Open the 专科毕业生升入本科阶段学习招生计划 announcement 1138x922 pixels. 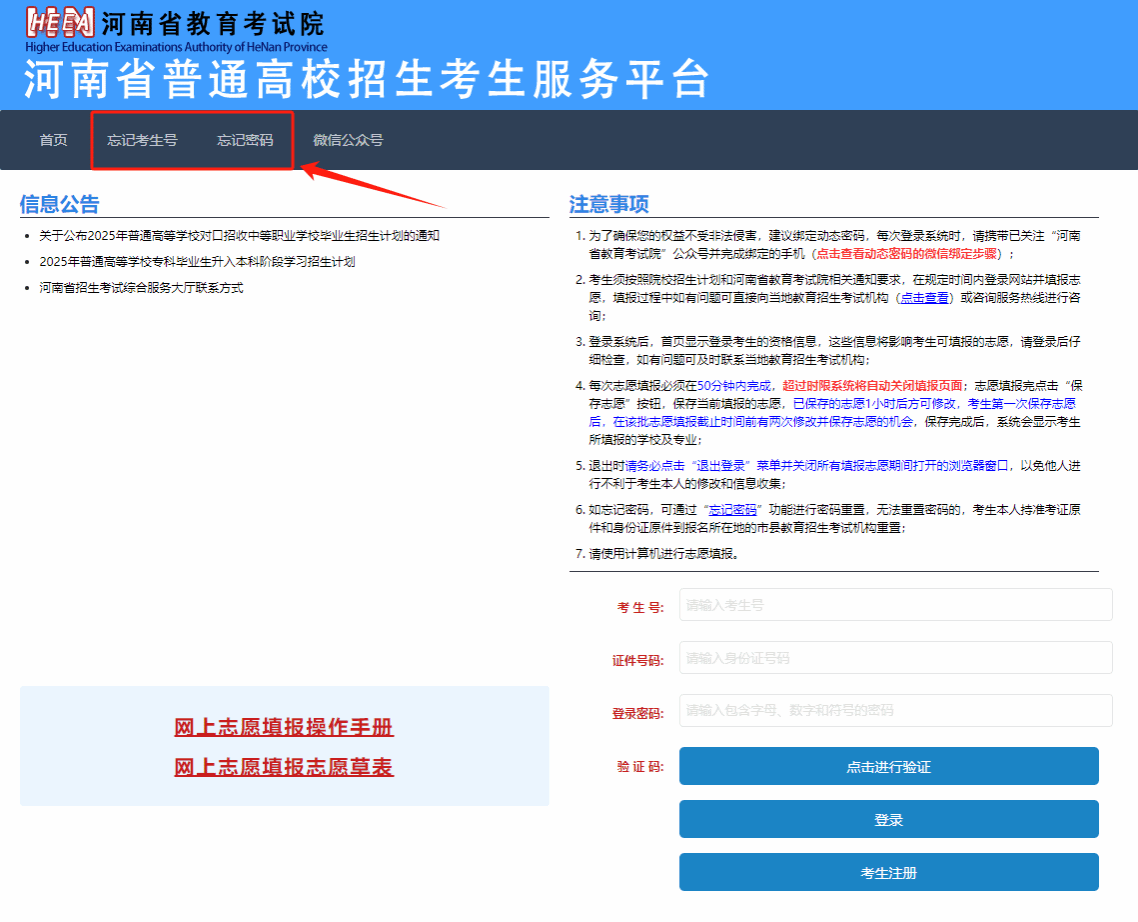[x=197, y=262]
